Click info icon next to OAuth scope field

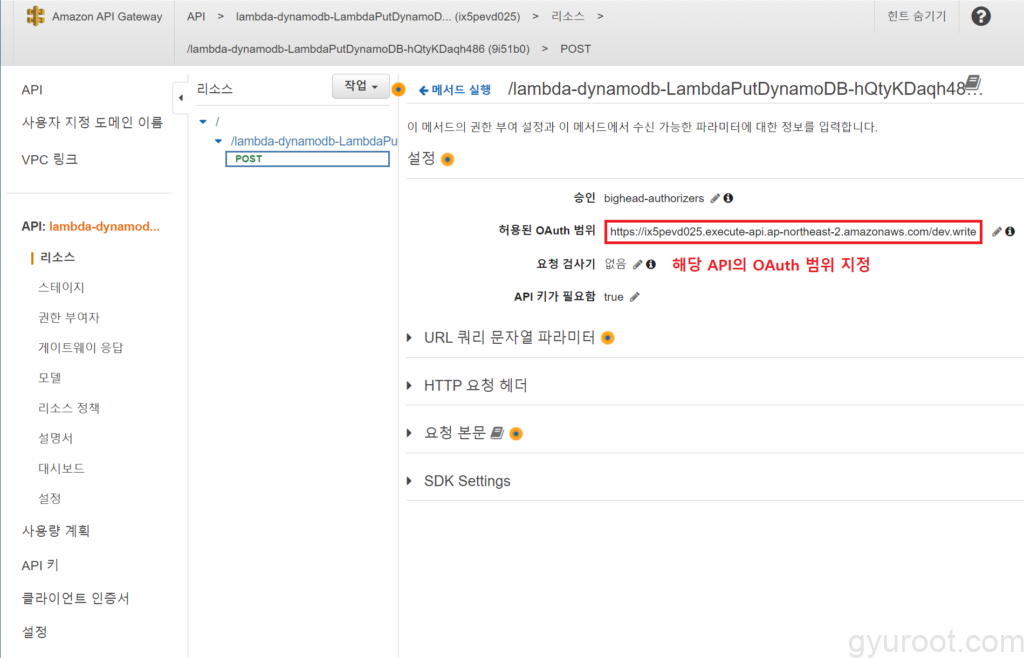1010,231
